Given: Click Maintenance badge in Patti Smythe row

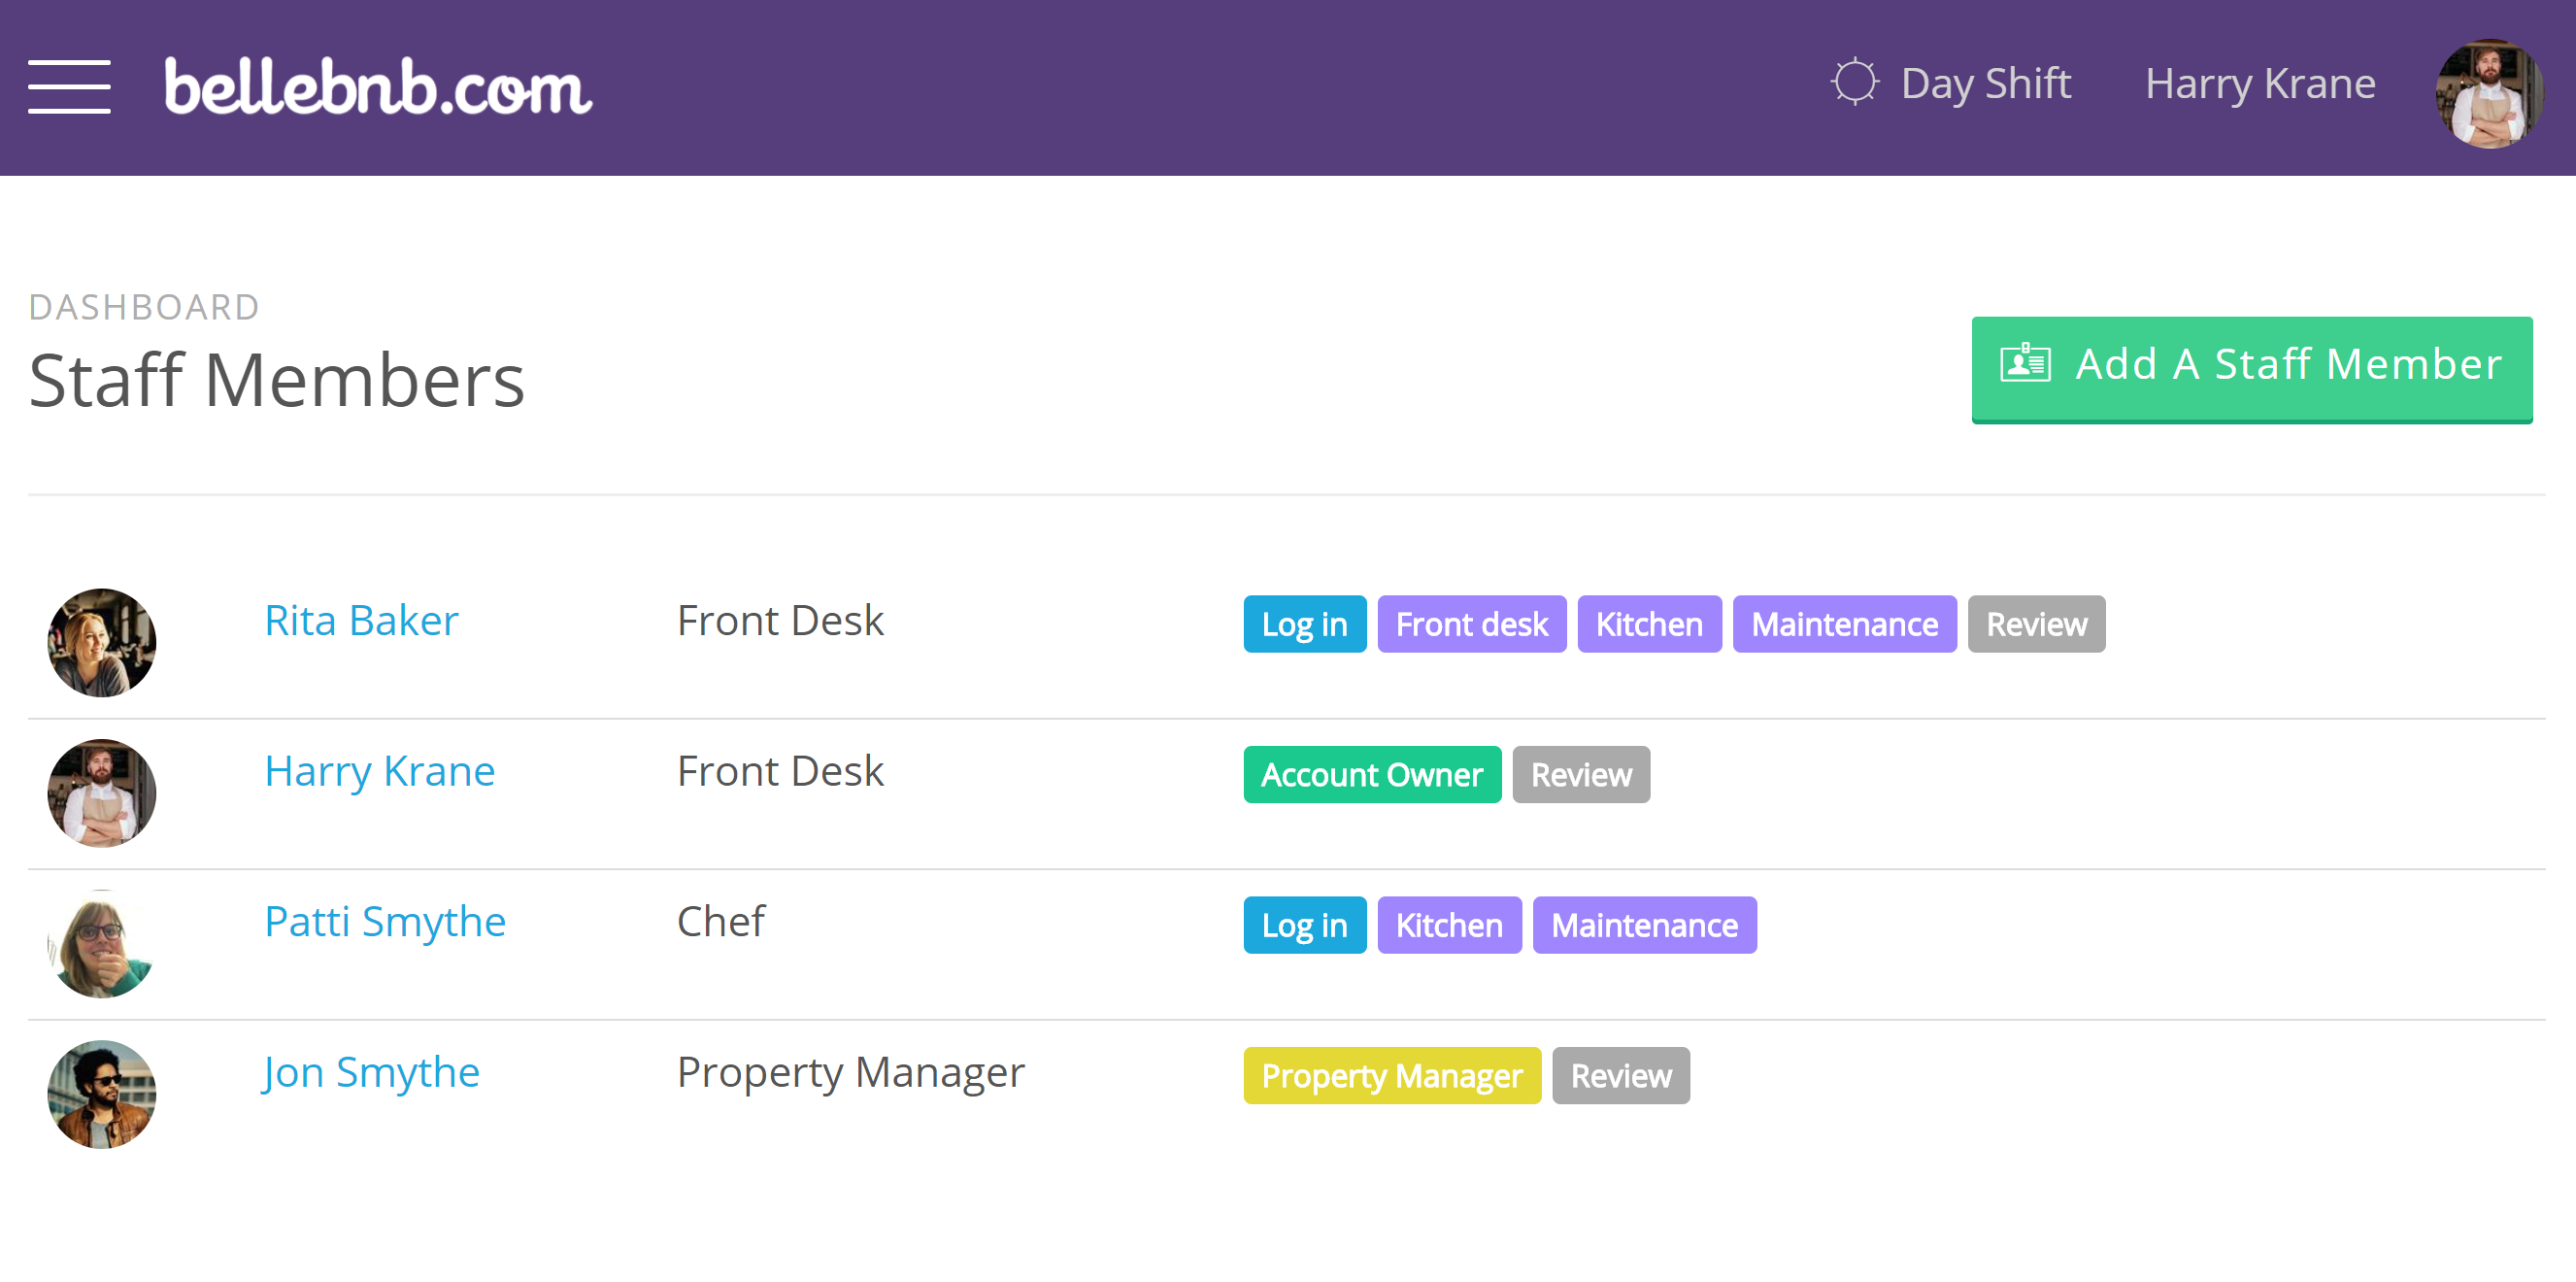Looking at the screenshot, I should pos(1644,924).
